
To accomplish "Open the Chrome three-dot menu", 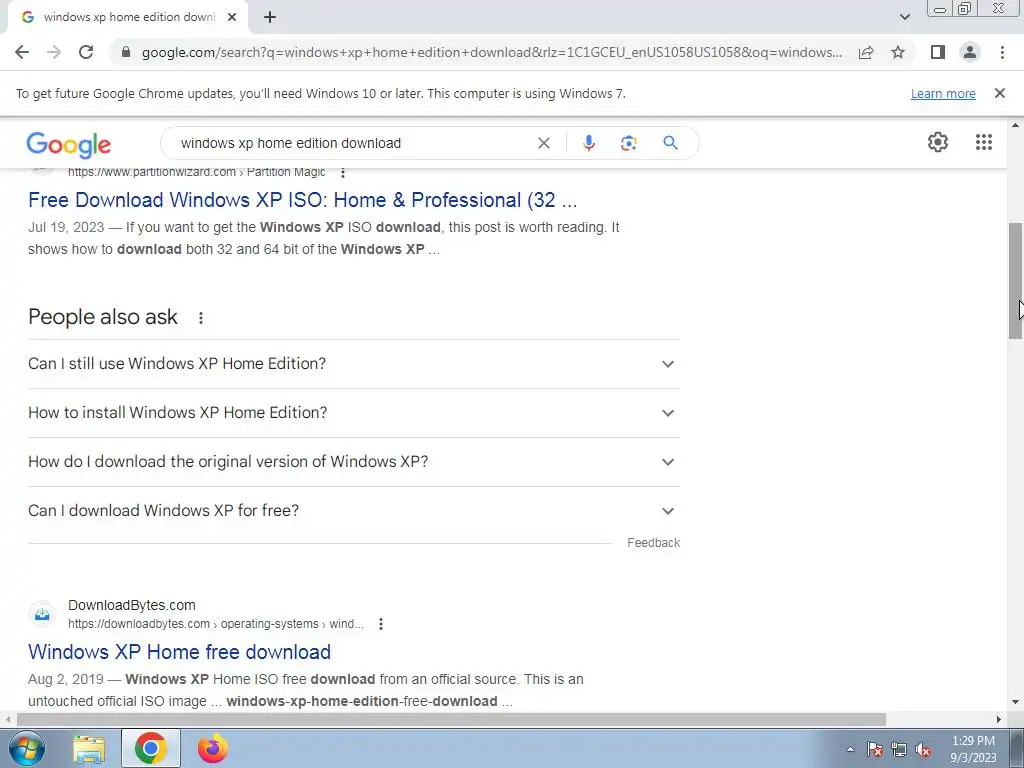I will 1002,52.
